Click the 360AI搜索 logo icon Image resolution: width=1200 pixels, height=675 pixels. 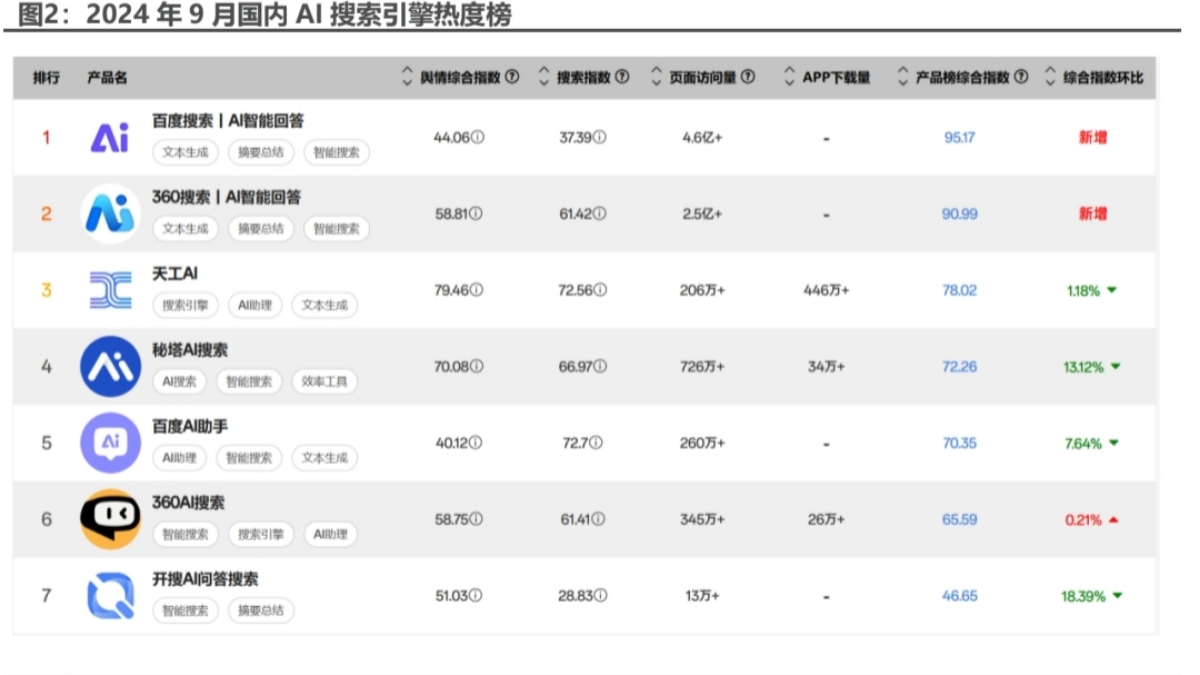[110, 519]
